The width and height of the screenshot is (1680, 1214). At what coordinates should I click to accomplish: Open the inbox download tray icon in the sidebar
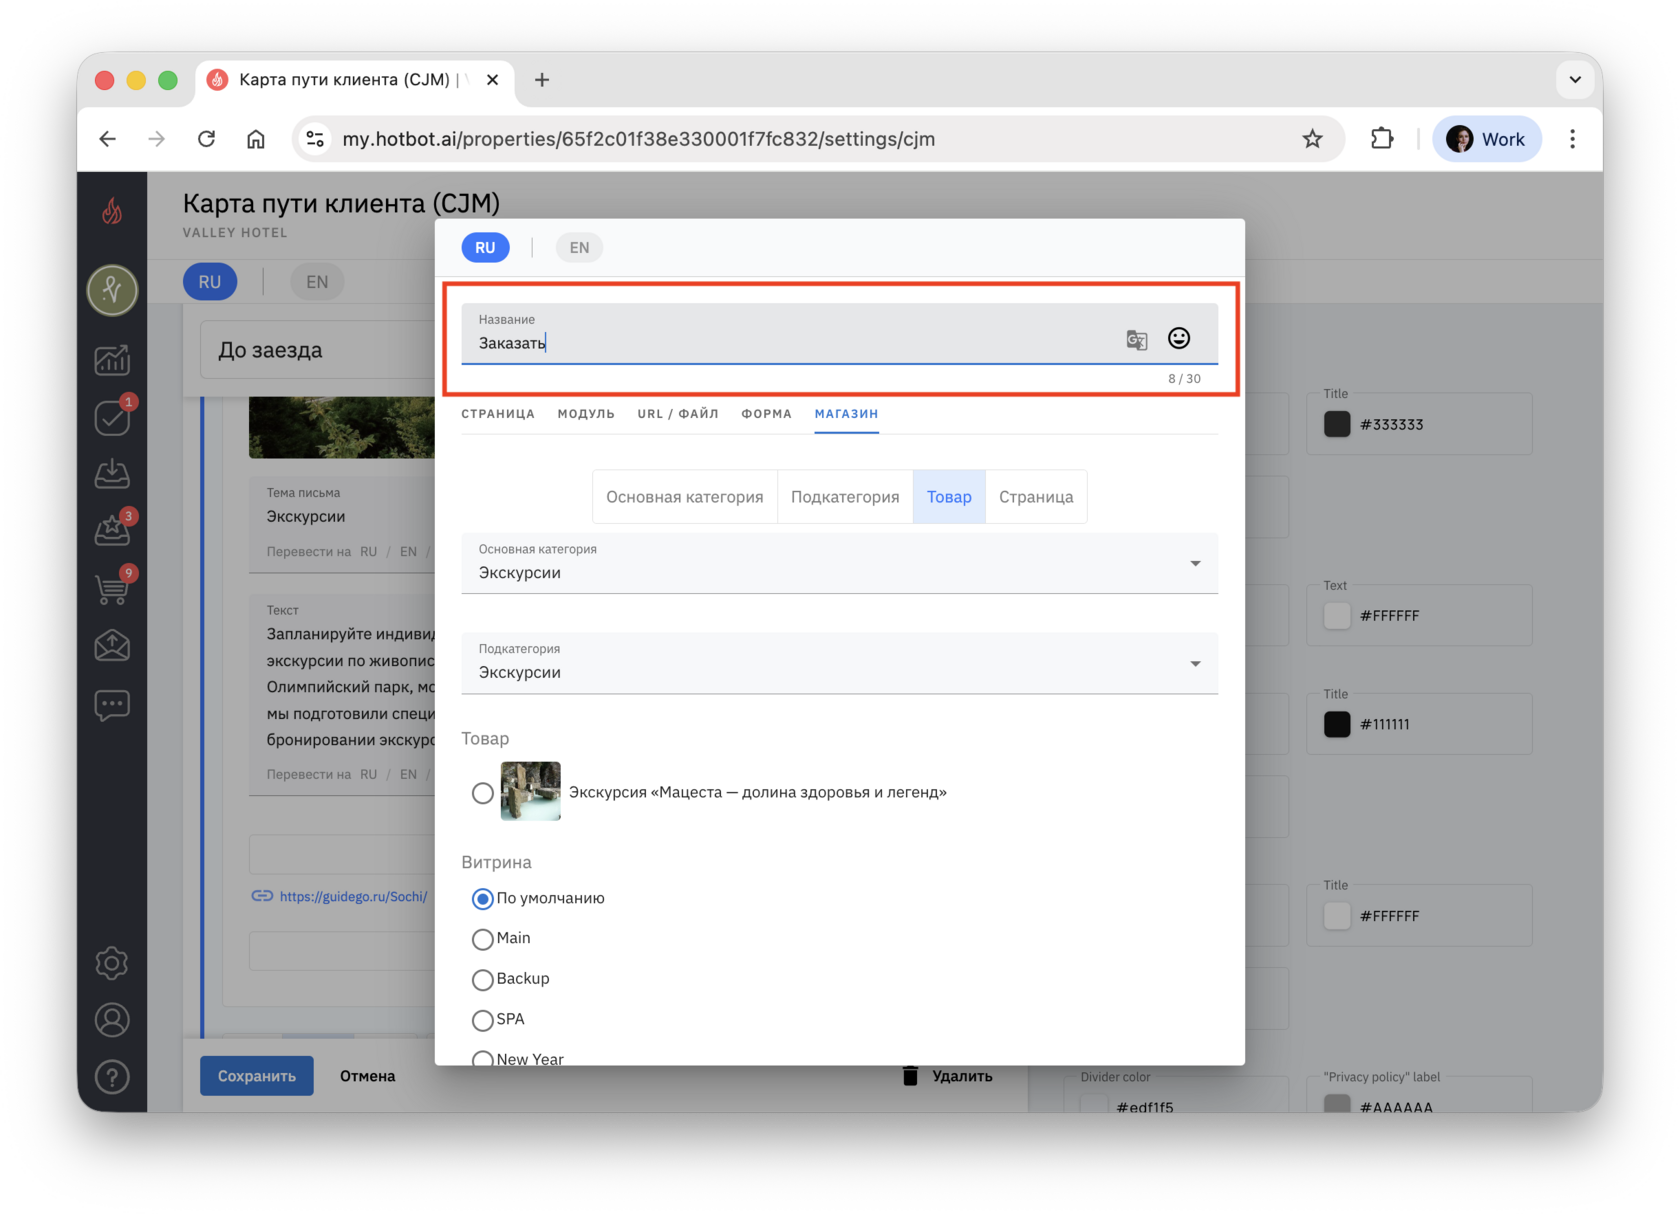coord(112,473)
